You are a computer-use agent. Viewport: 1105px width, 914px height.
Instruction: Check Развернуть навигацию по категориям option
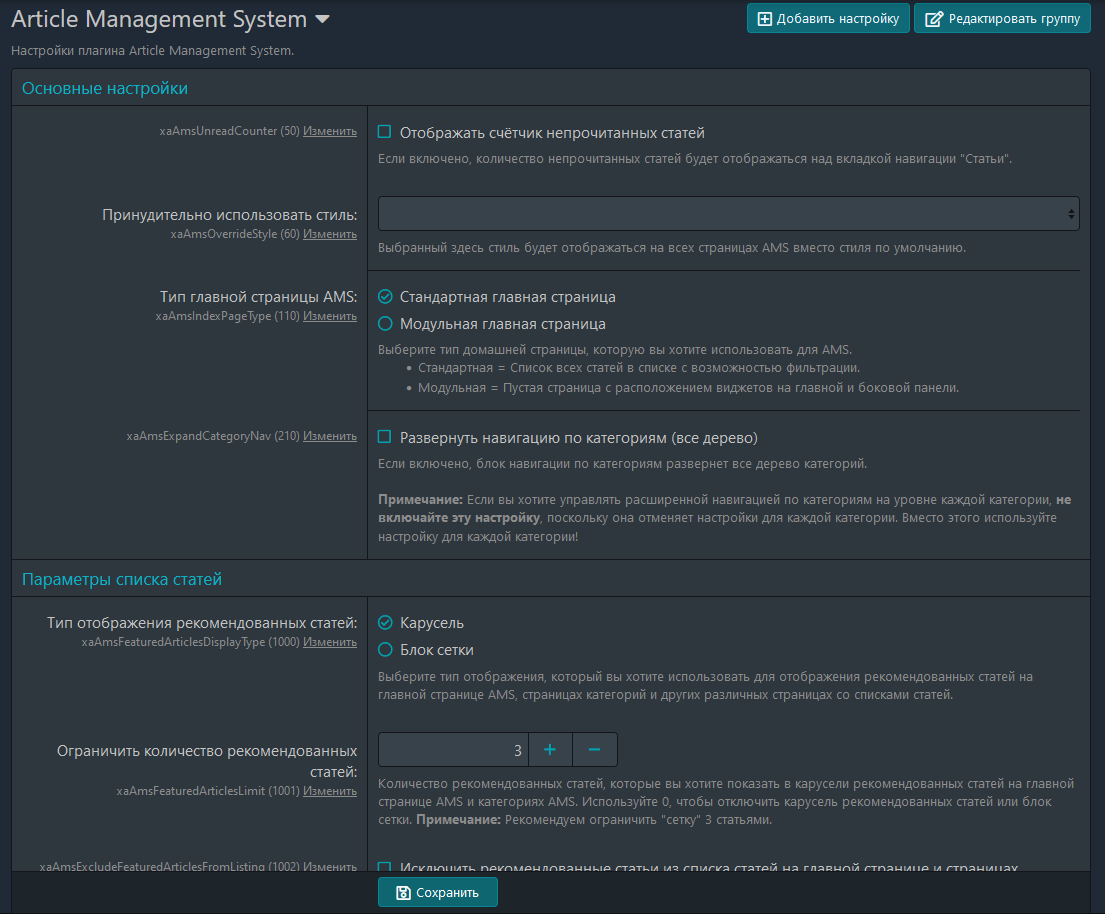coord(385,437)
